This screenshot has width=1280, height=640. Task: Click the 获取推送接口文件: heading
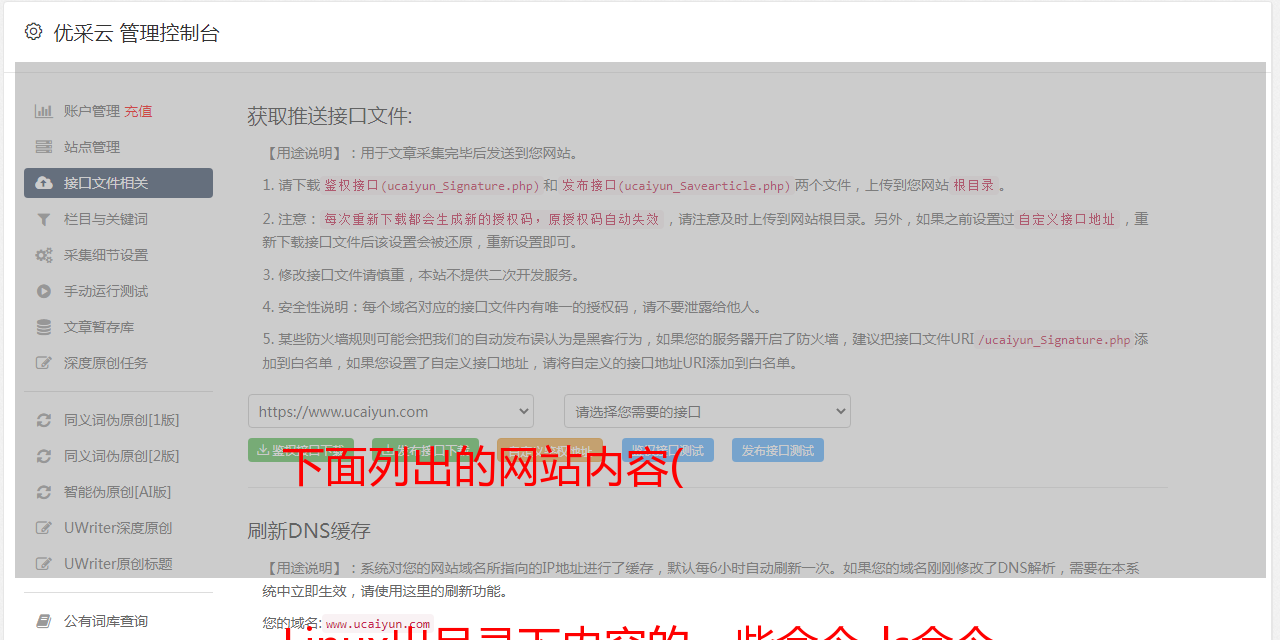pos(330,116)
